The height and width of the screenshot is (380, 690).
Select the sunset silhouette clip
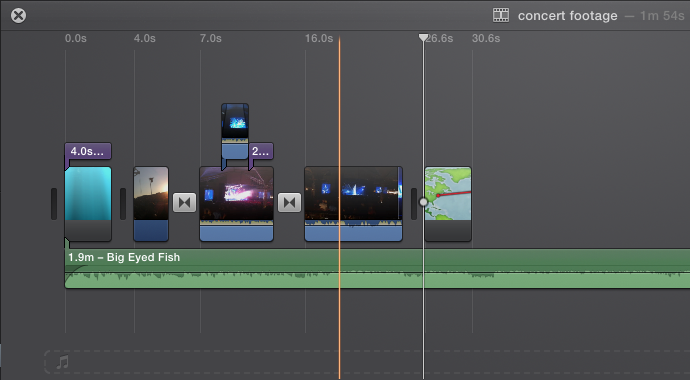(151, 204)
